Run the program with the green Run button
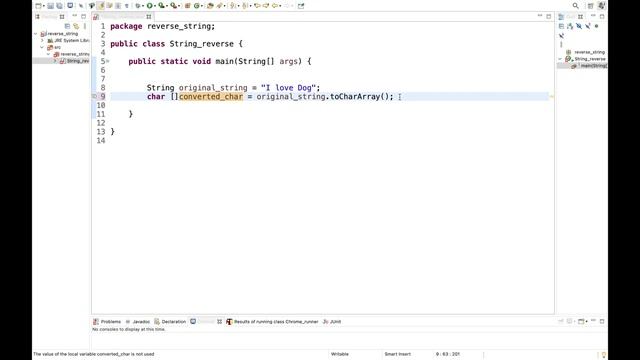 (x=149, y=6)
